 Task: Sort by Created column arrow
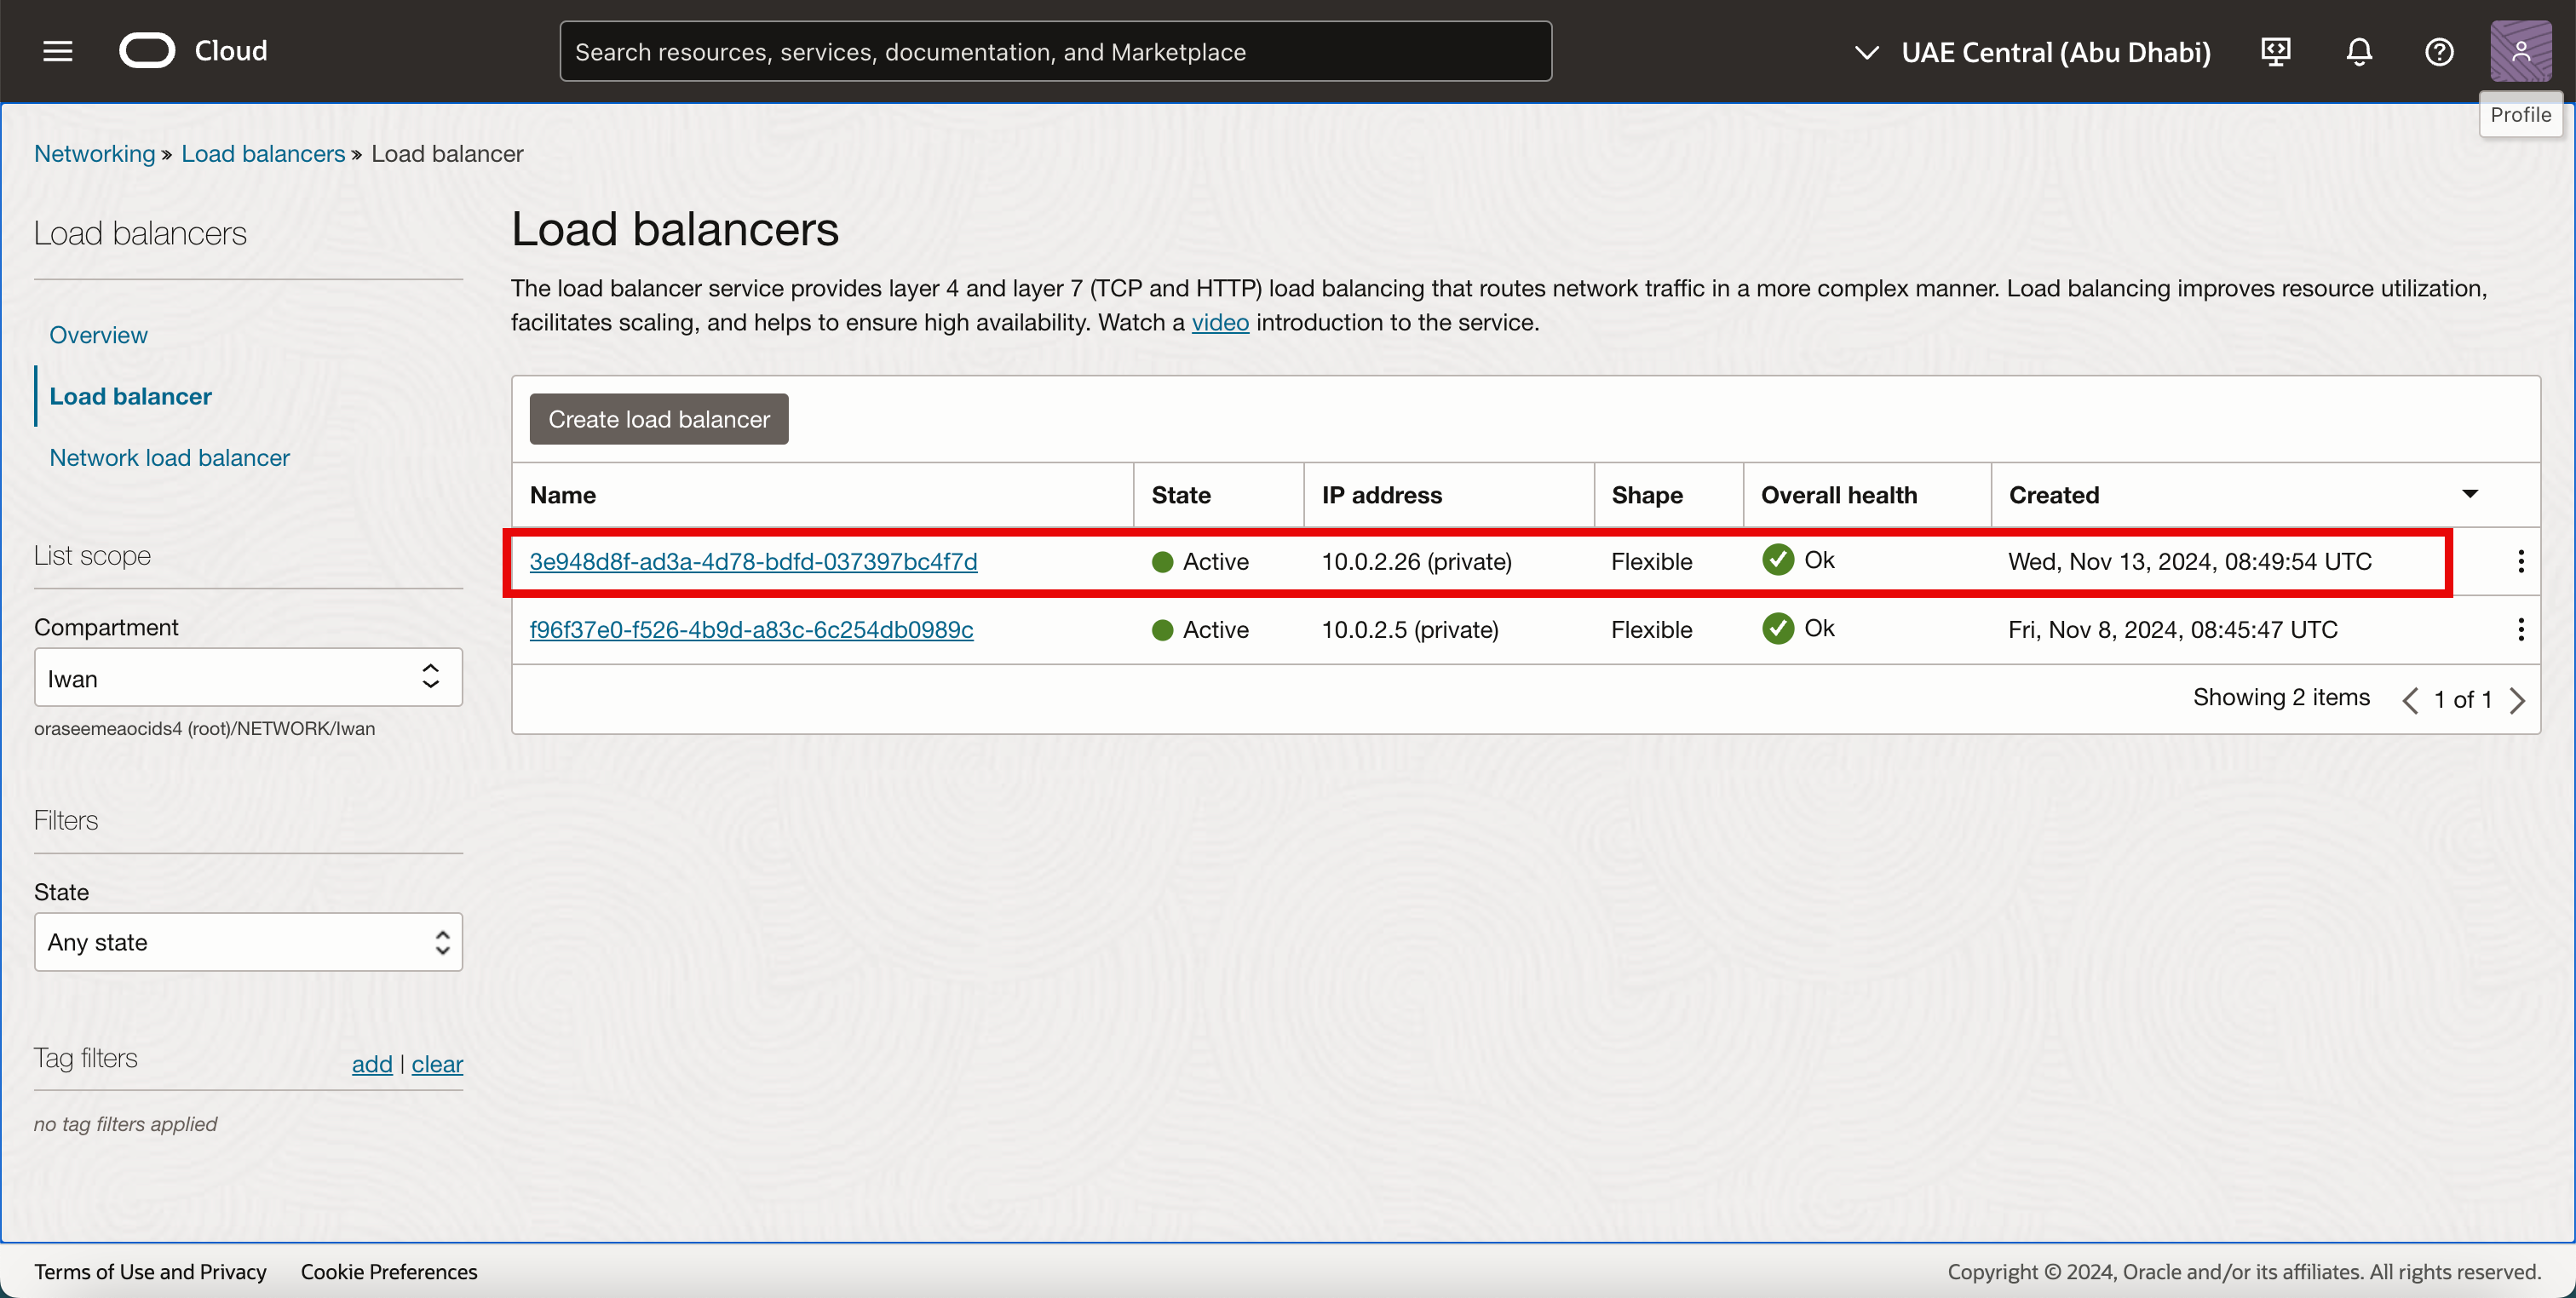[x=2469, y=494]
